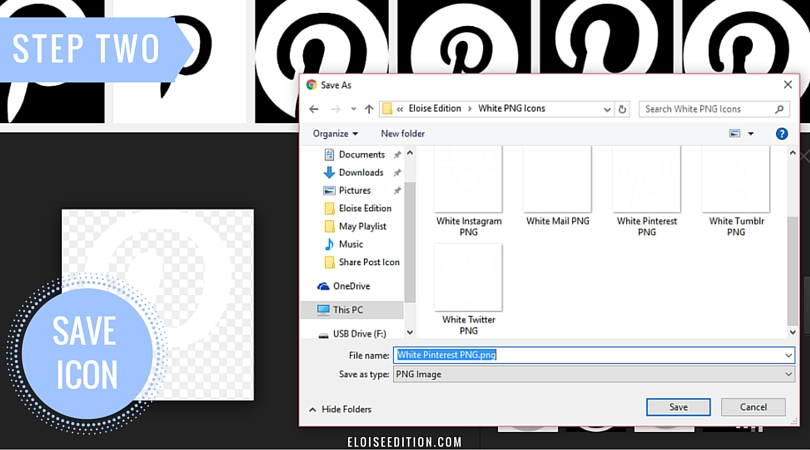Click the search magnifier icon
This screenshot has width=810, height=450.
[780, 109]
